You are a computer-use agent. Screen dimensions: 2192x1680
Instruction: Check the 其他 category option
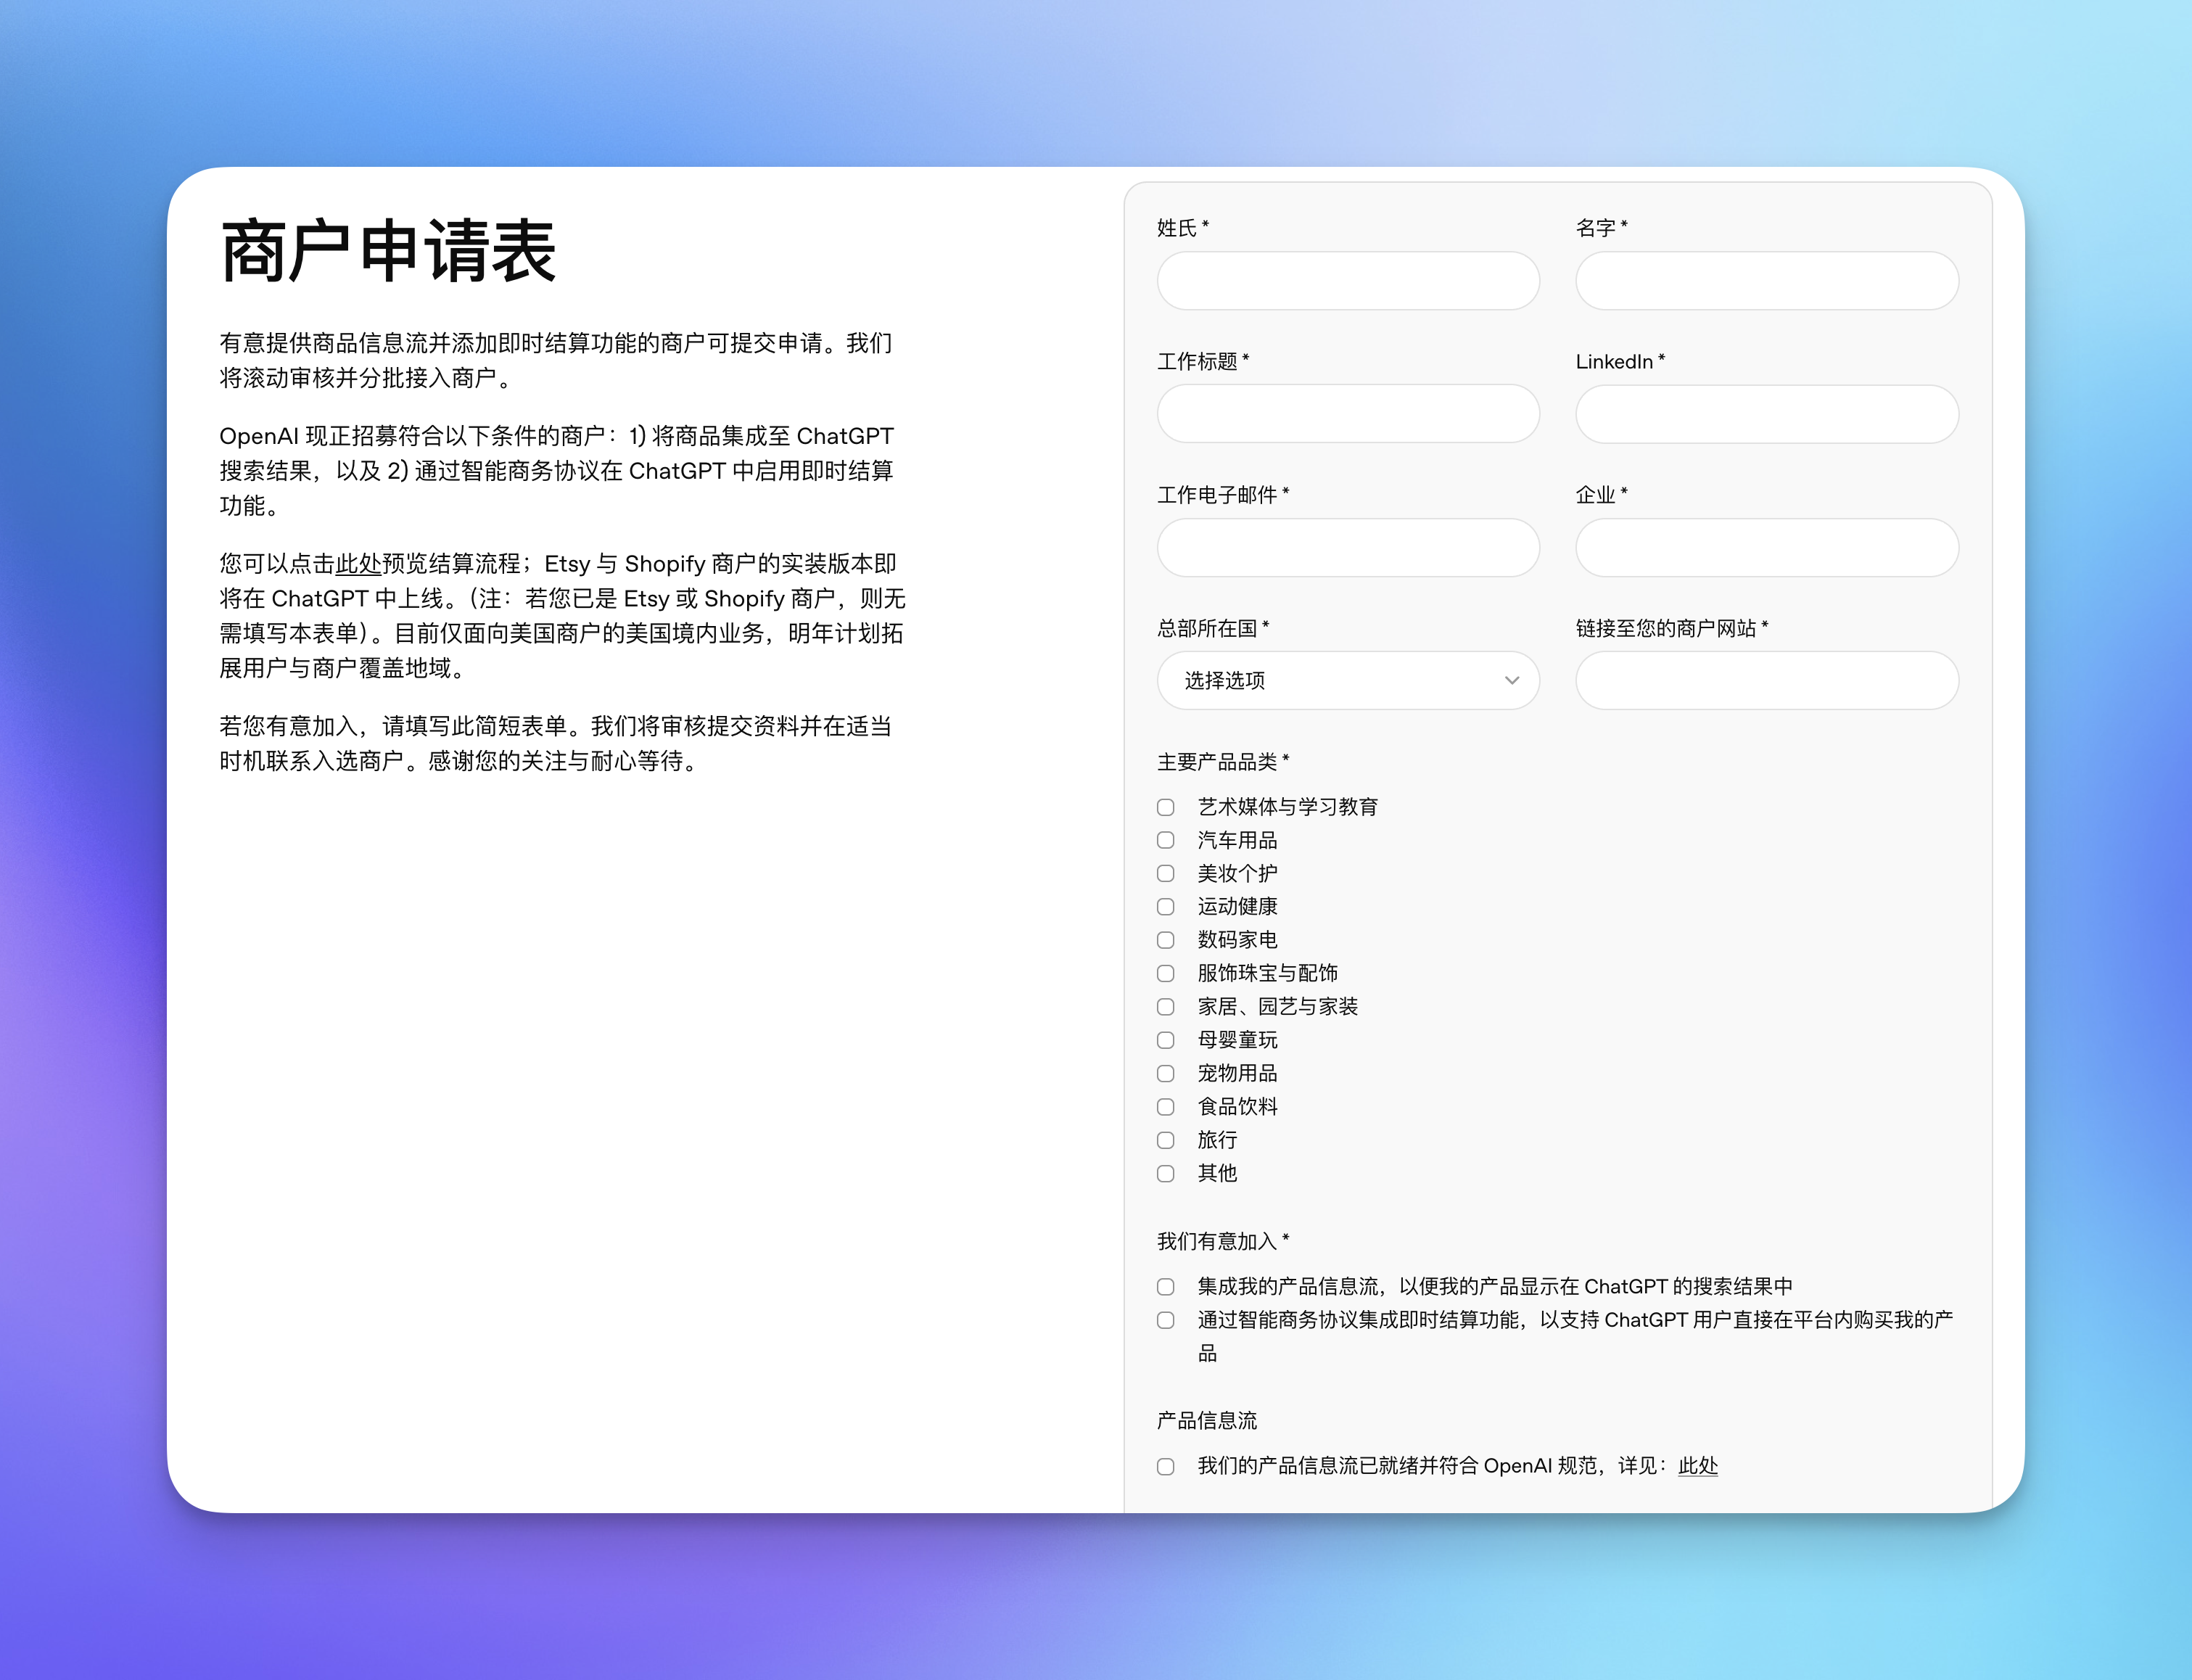[x=1165, y=1174]
